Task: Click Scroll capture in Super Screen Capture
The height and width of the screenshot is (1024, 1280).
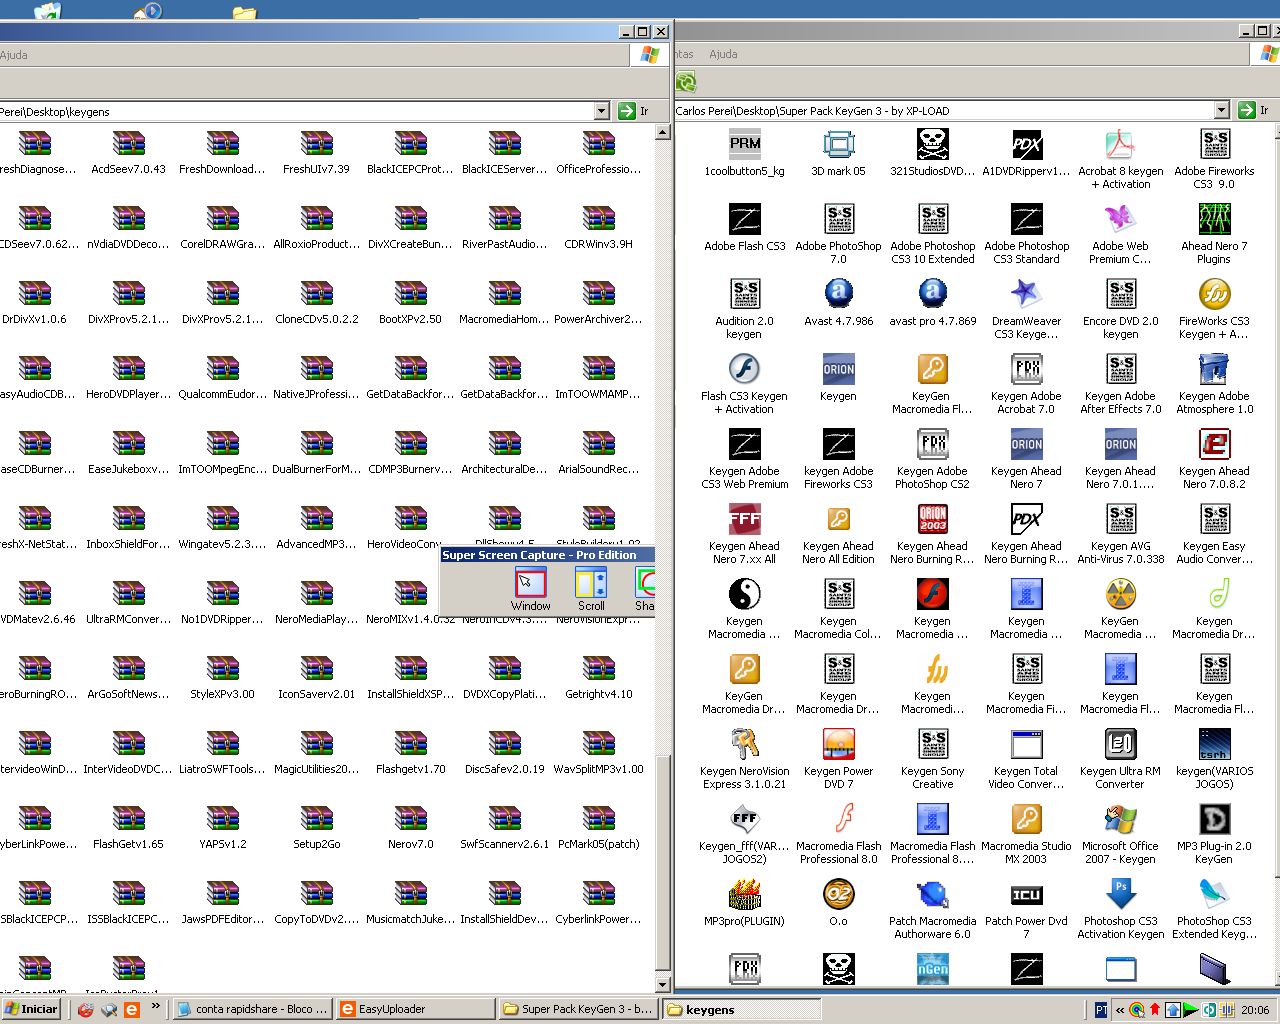Action: click(x=591, y=589)
